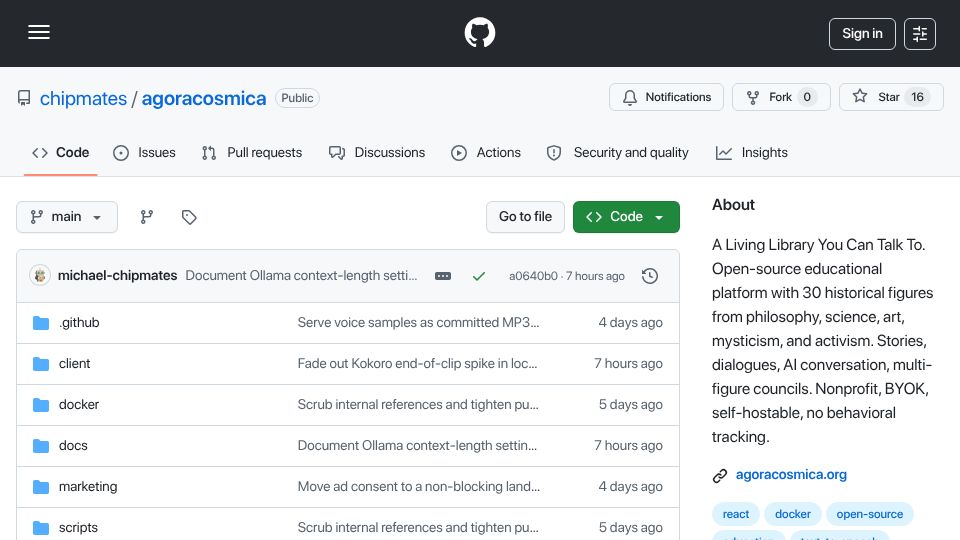960x540 pixels.
Task: Star the agoracosmica repository
Action: click(x=891, y=97)
